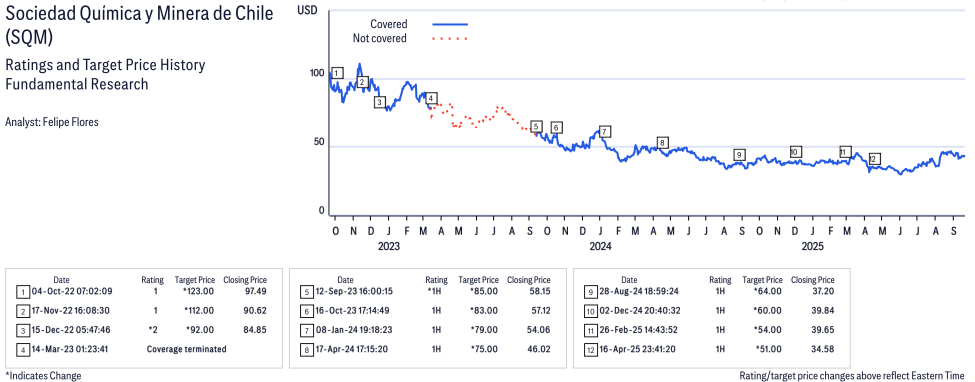Click chart marker 9 on the price line

[739, 154]
